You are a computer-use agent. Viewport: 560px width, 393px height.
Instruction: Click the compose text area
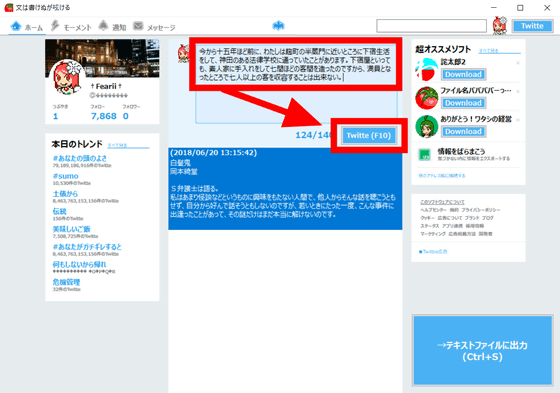click(x=296, y=83)
